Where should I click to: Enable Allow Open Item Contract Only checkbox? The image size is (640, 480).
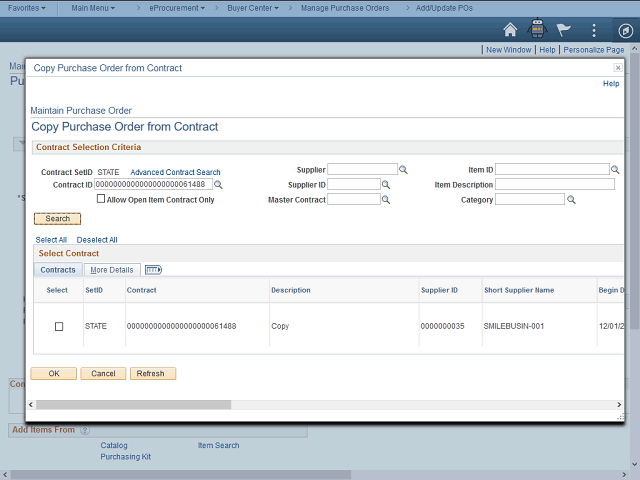coord(101,200)
